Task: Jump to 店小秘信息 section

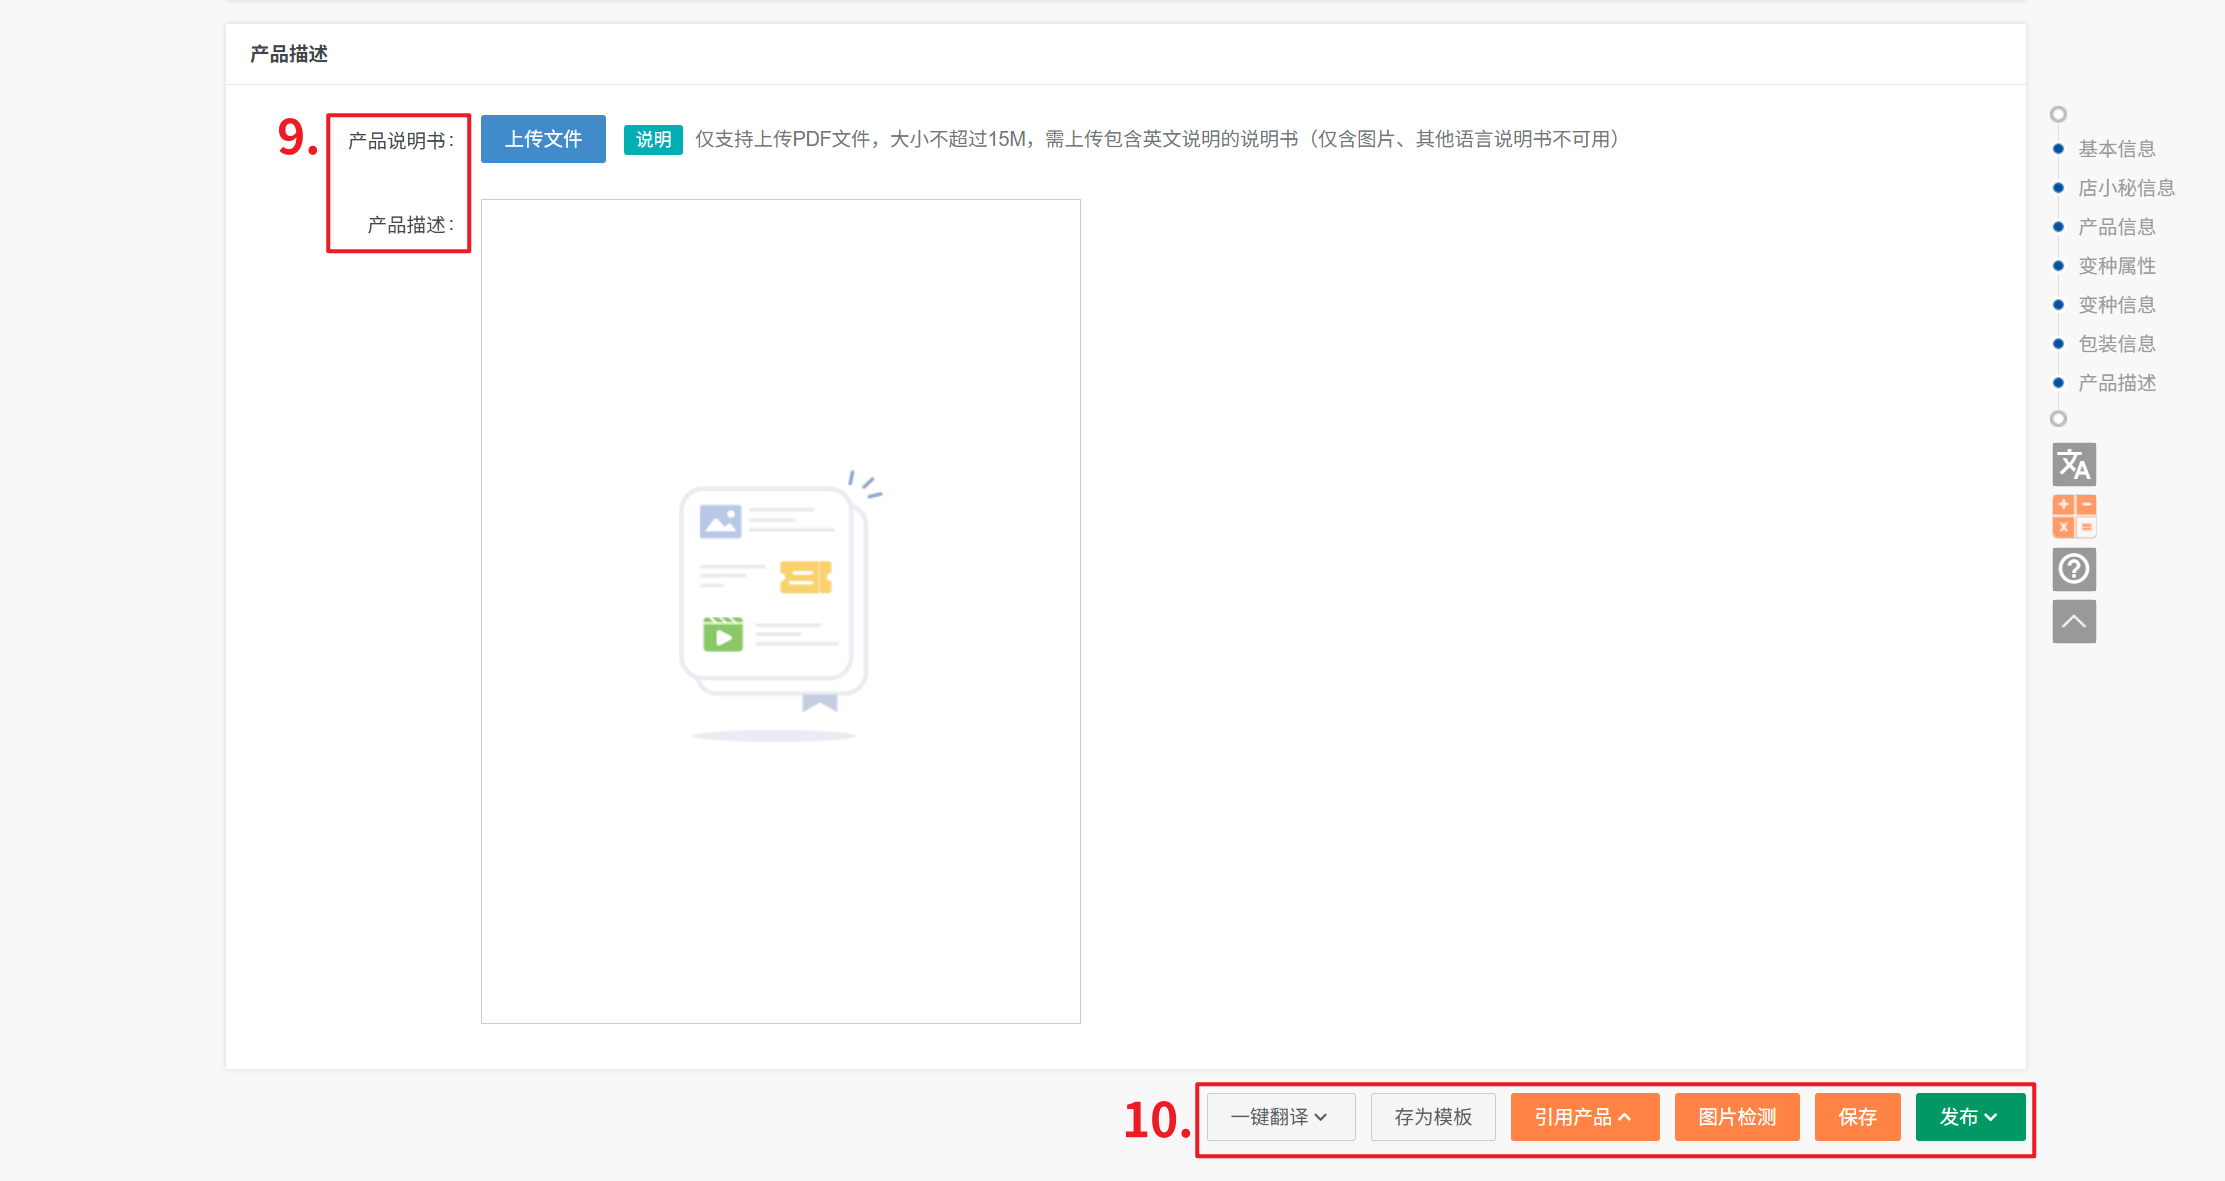Action: (2126, 188)
